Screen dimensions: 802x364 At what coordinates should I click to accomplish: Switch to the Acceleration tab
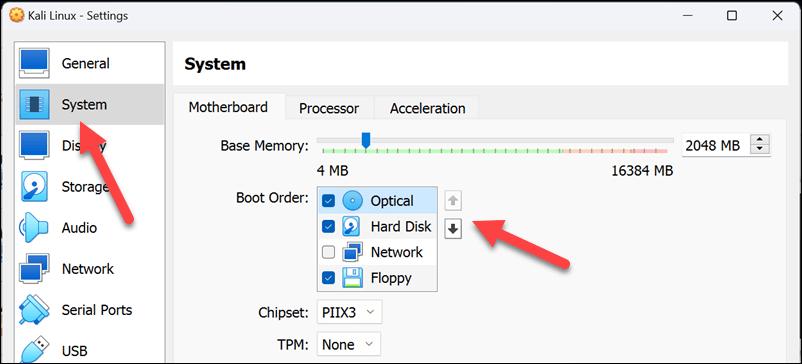[x=428, y=108]
